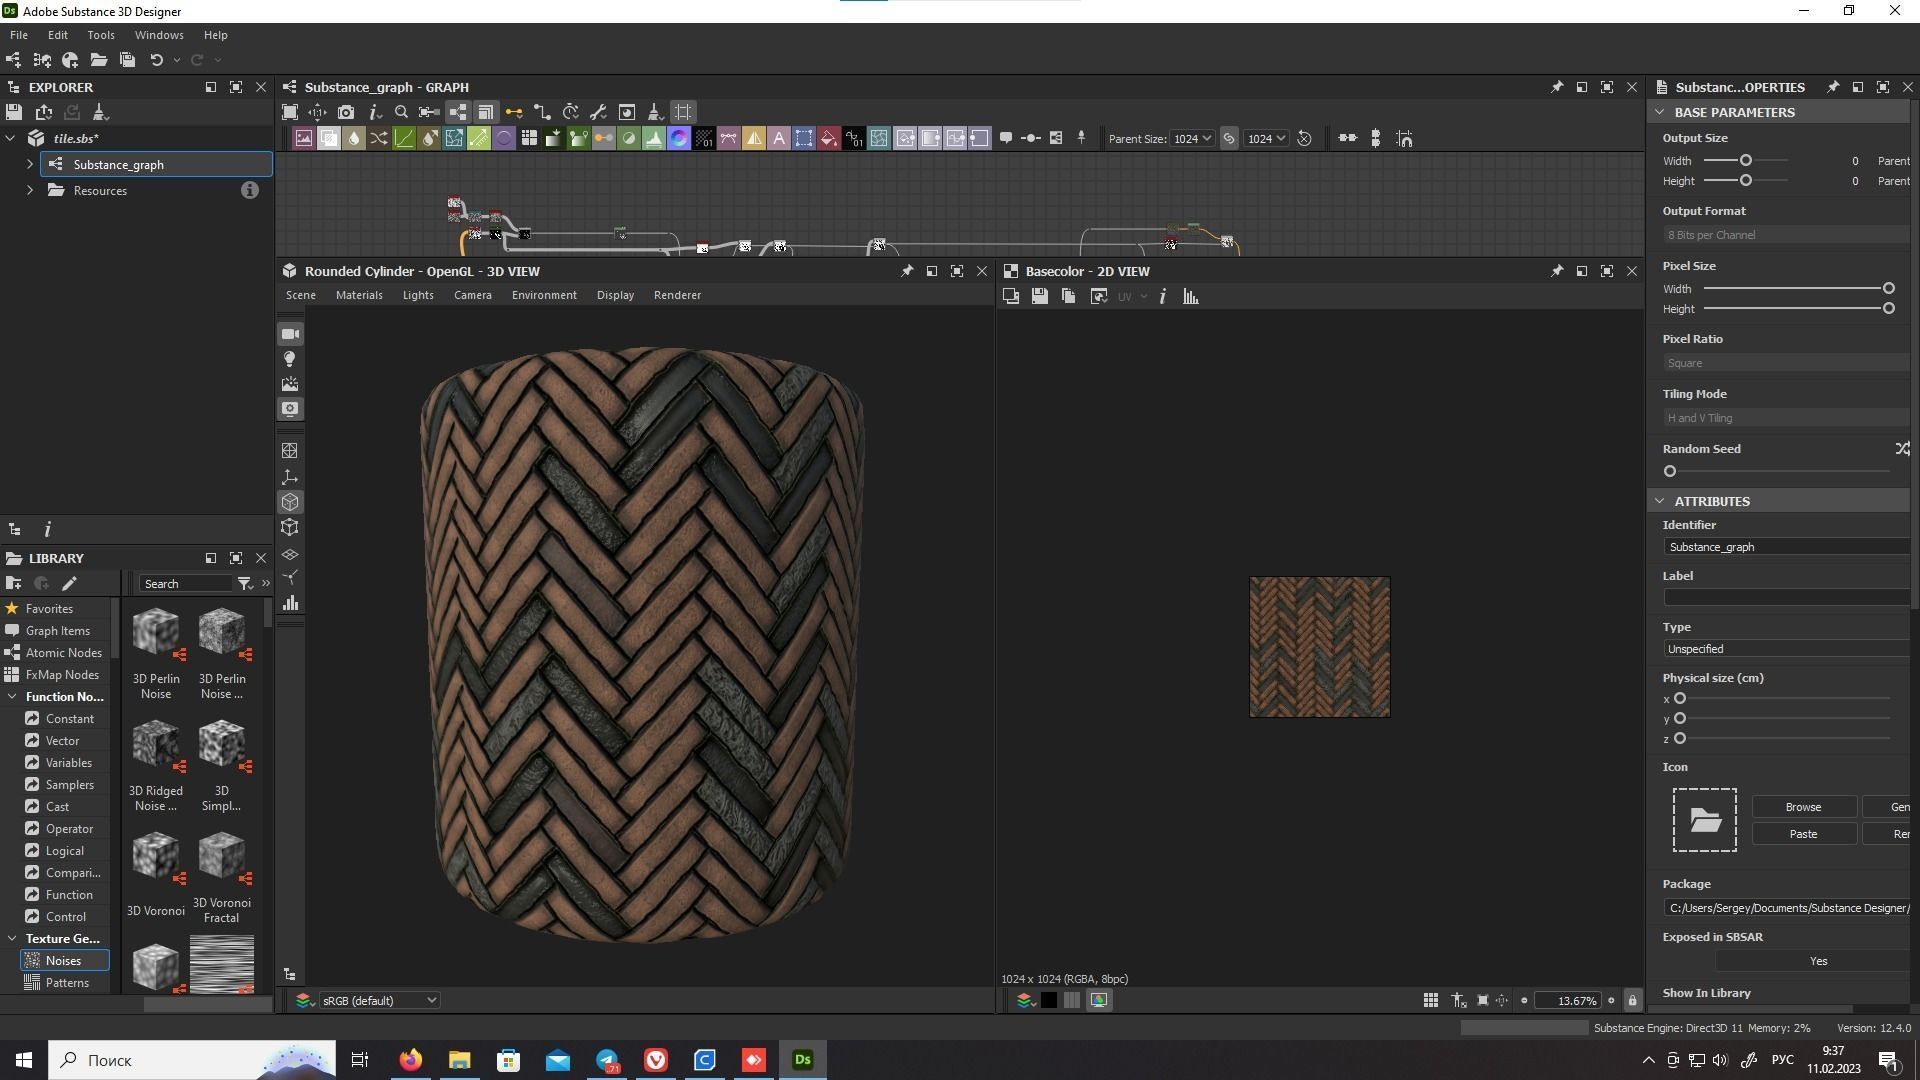Randomize the Random Seed with dice icon
Image resolution: width=1920 pixels, height=1080 pixels.
(1903, 449)
